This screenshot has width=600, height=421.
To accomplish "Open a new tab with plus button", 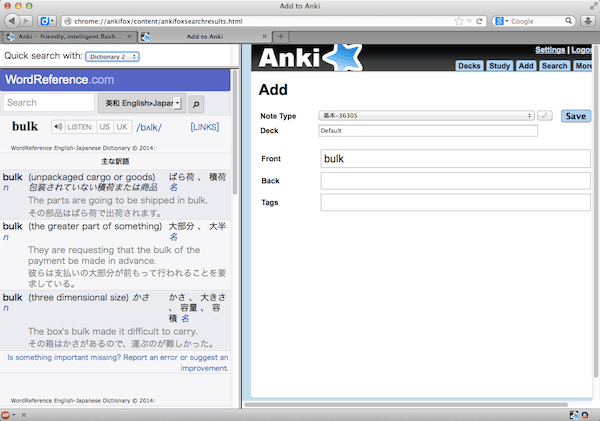I will tap(280, 36).
